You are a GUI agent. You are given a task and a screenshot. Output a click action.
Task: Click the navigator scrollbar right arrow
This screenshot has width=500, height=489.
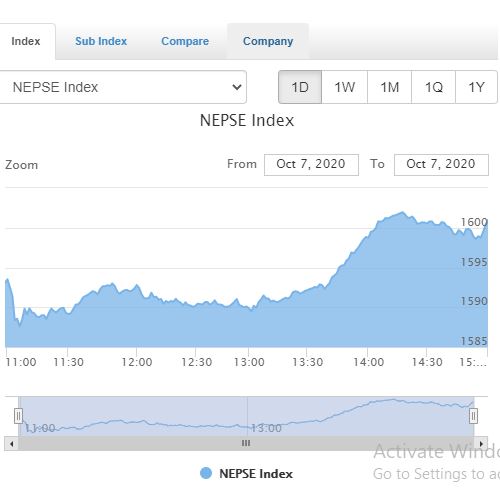coord(481,444)
